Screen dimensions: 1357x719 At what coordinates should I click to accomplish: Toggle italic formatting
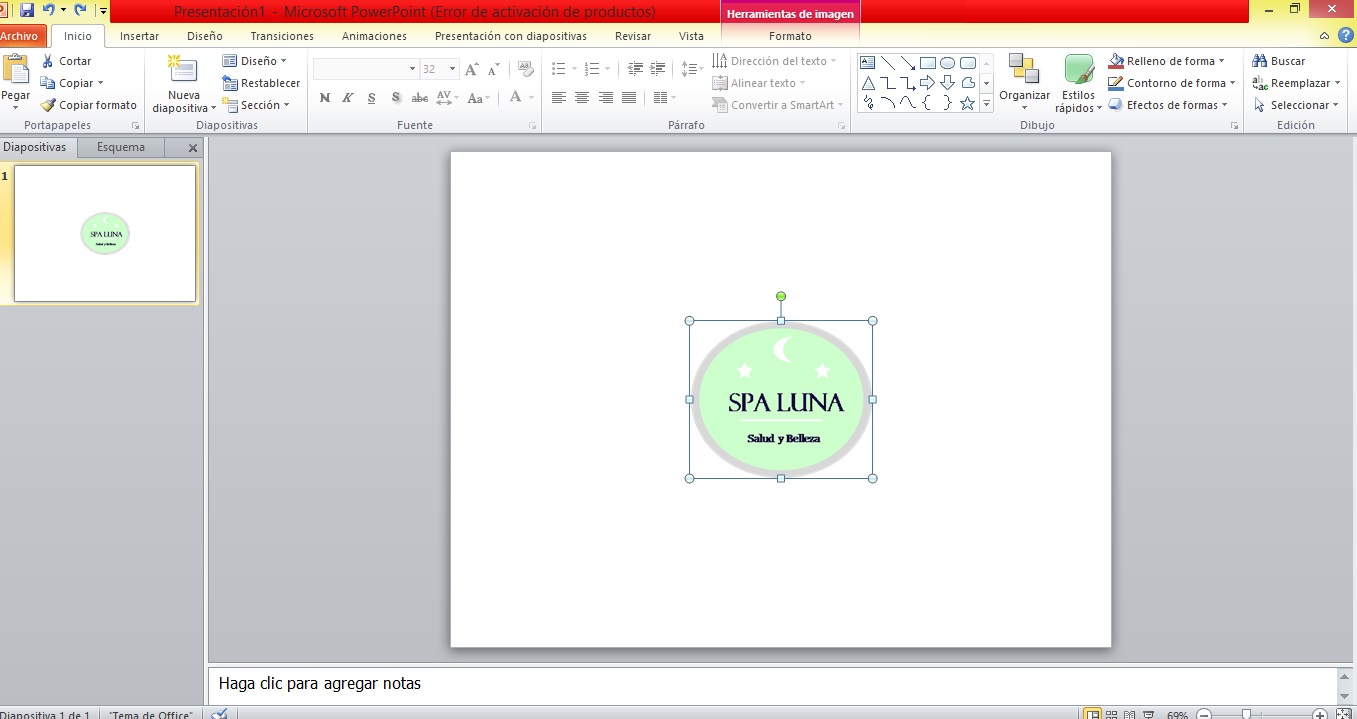tap(347, 97)
